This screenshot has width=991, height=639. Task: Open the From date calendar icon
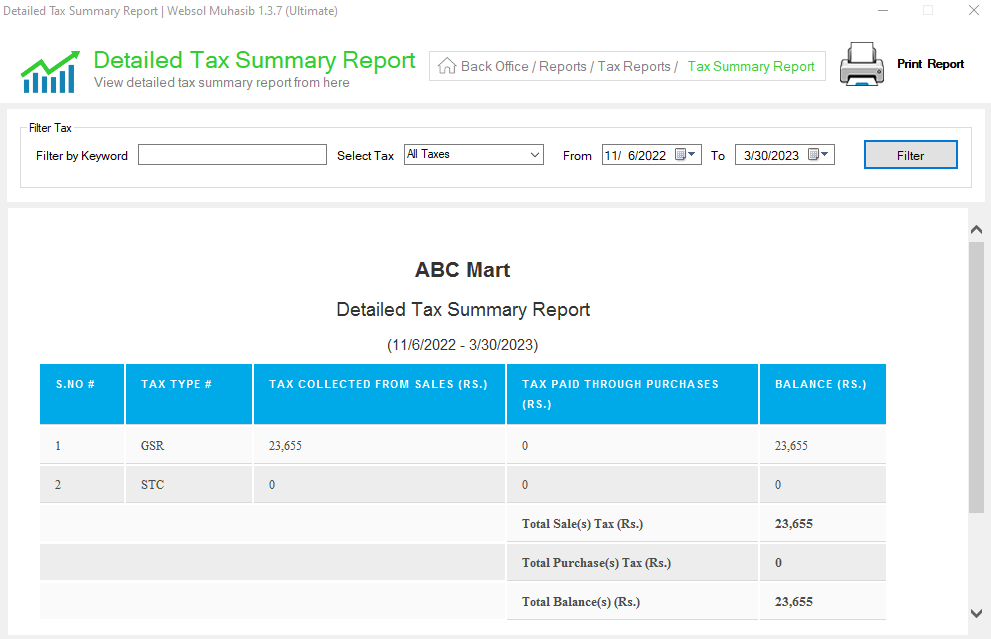click(x=680, y=154)
